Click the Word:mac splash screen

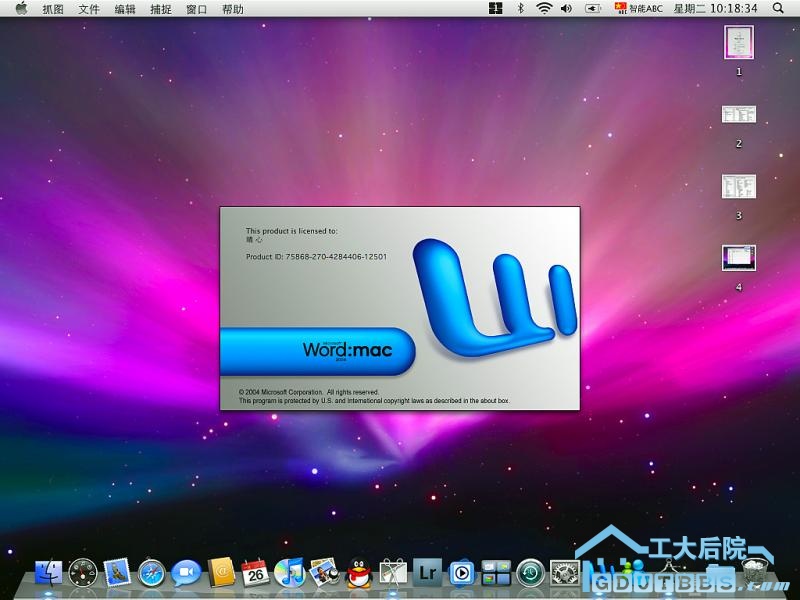click(399, 308)
